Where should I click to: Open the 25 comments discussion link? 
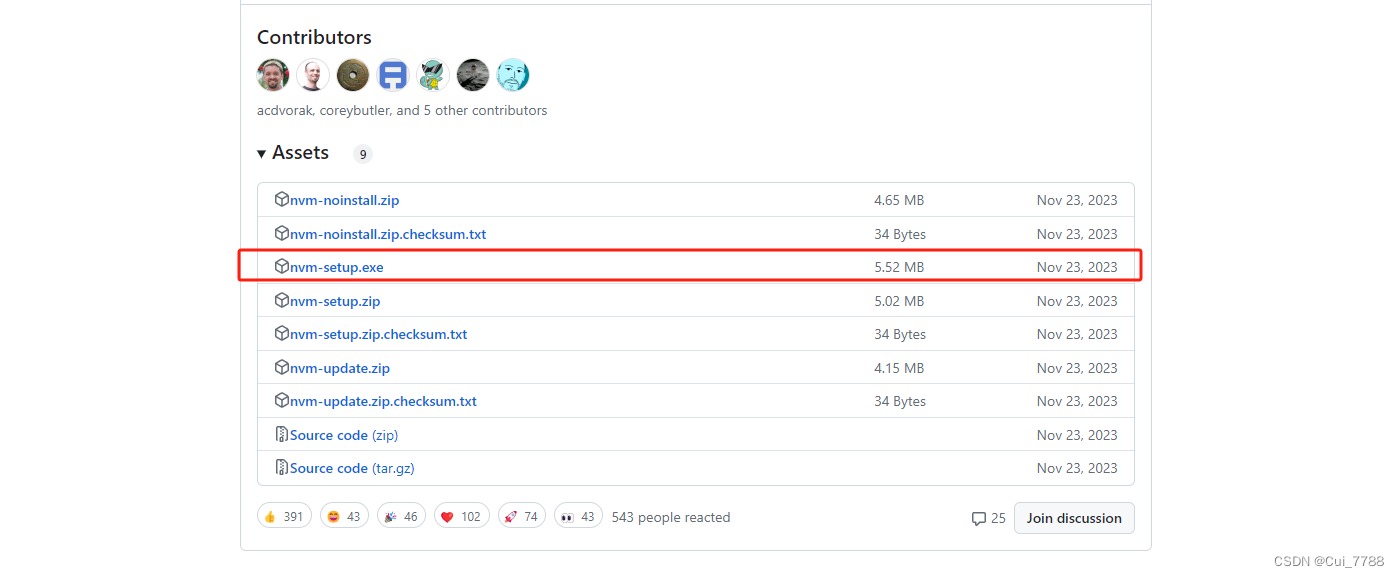coord(989,518)
